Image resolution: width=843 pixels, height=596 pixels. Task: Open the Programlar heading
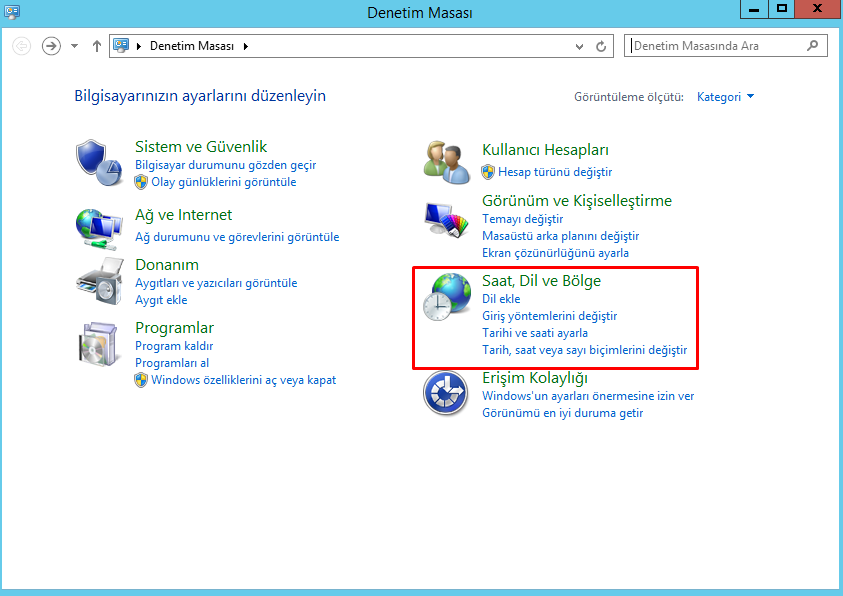click(x=174, y=328)
